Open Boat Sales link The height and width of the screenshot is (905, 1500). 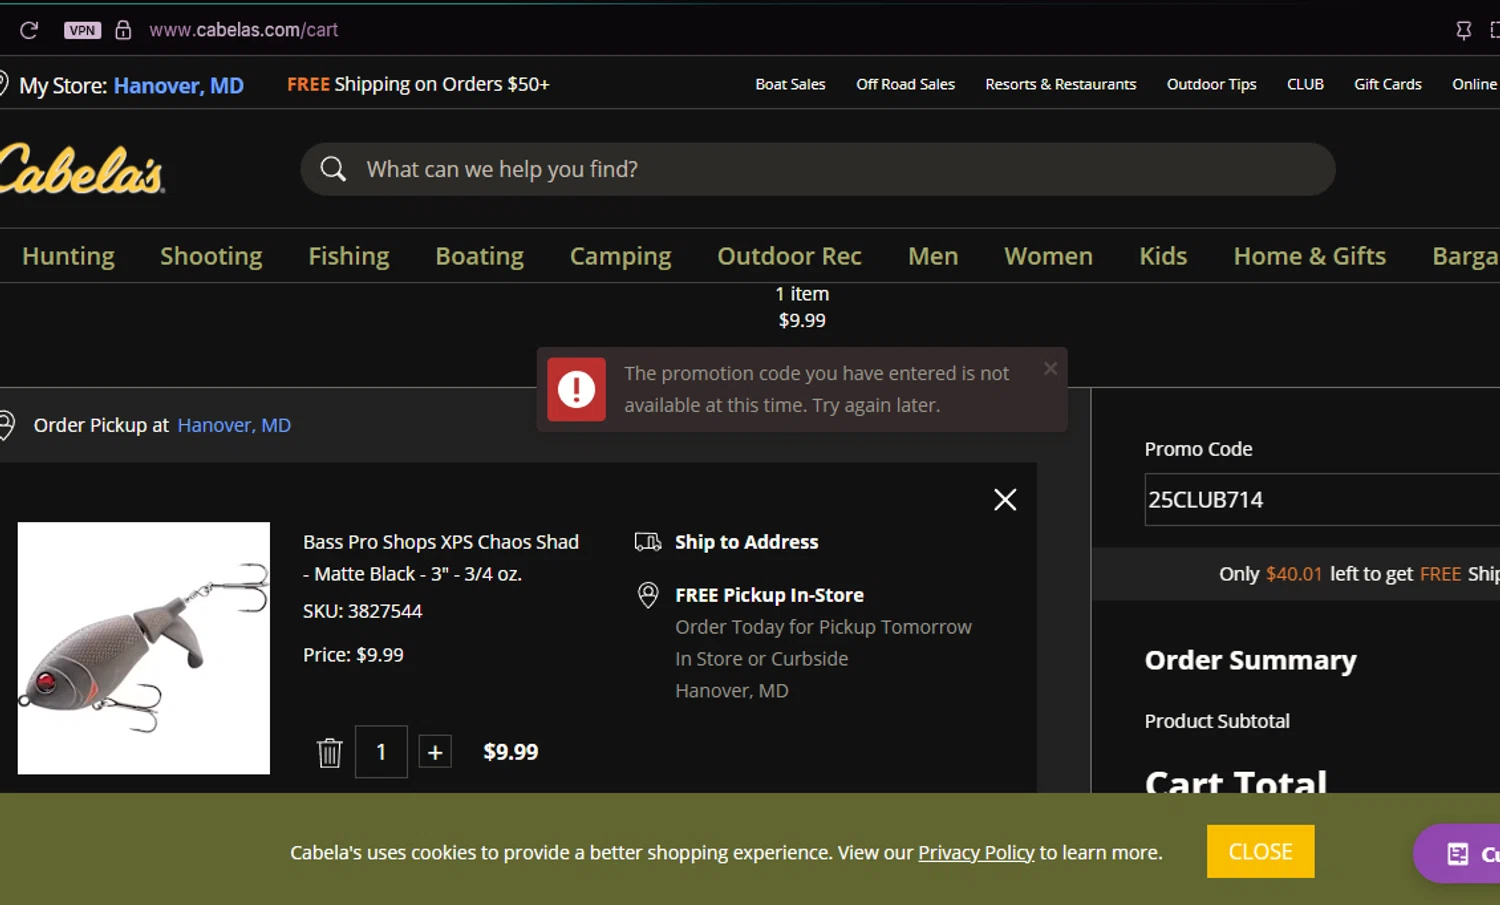coord(790,84)
